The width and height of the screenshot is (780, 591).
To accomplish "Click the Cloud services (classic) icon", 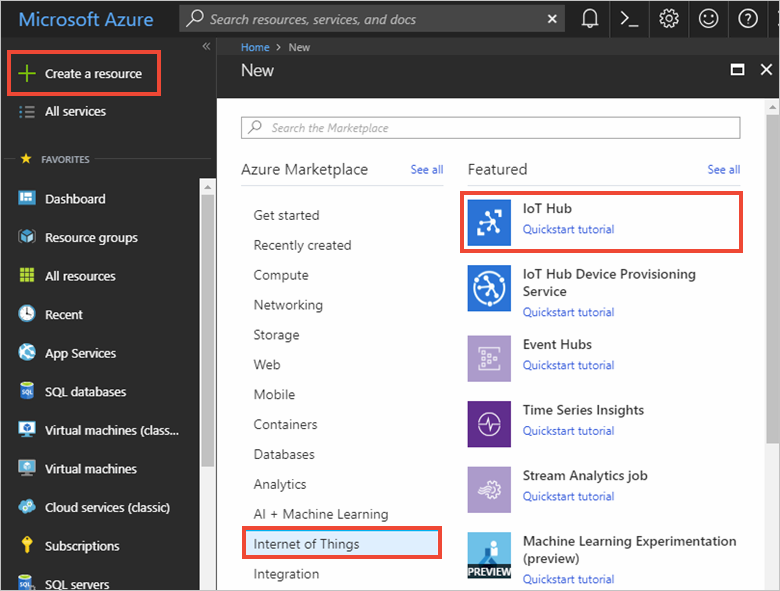I will [26, 506].
